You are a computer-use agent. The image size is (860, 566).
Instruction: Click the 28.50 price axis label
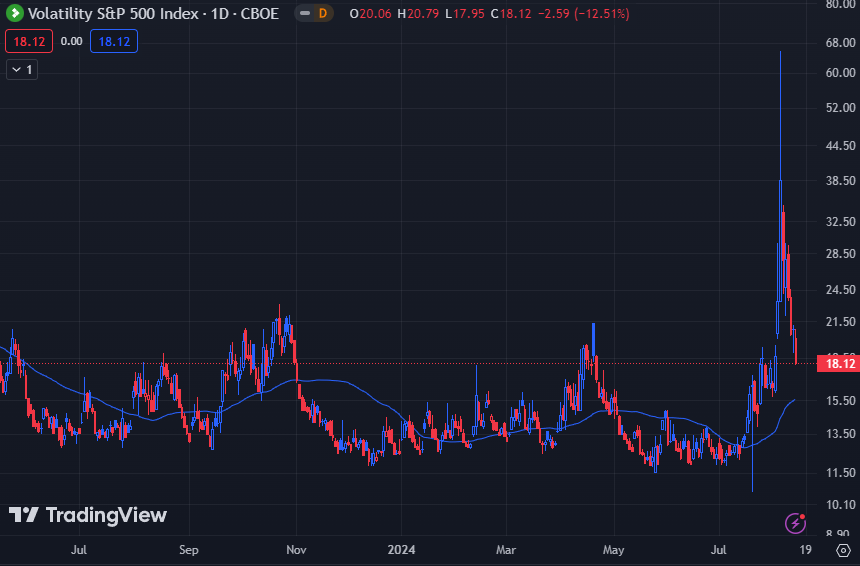[841, 253]
